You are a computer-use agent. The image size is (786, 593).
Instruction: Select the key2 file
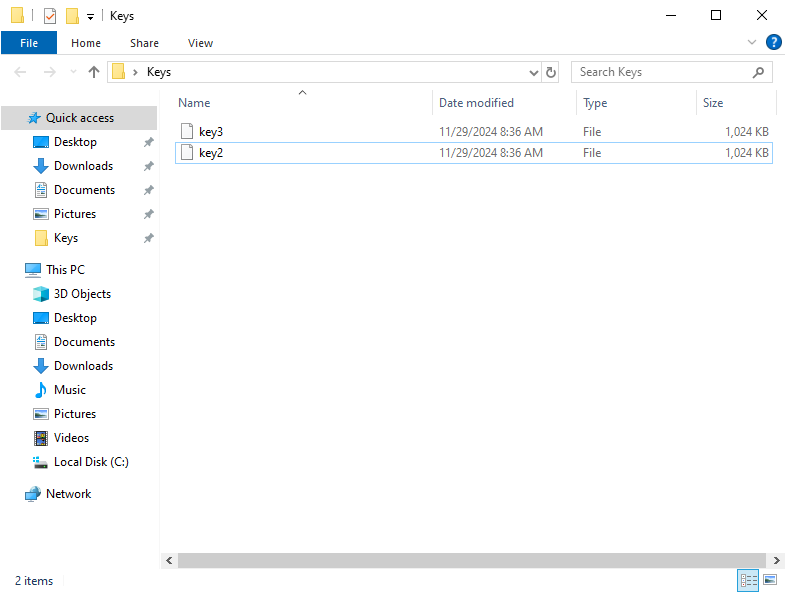(474, 153)
